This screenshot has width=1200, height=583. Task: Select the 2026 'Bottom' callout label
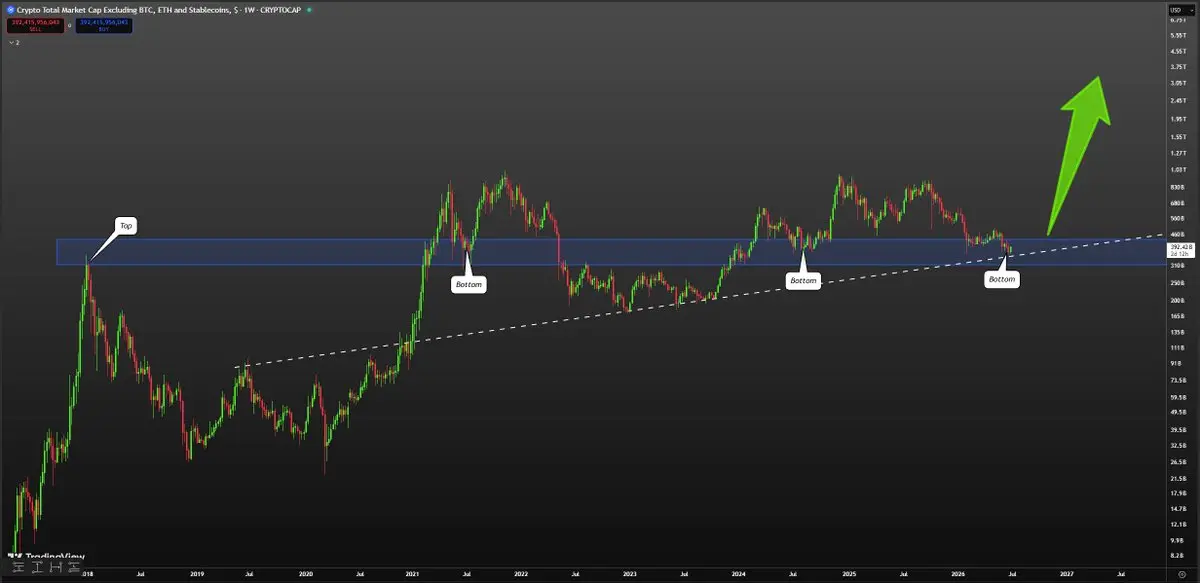[x=1002, y=280]
